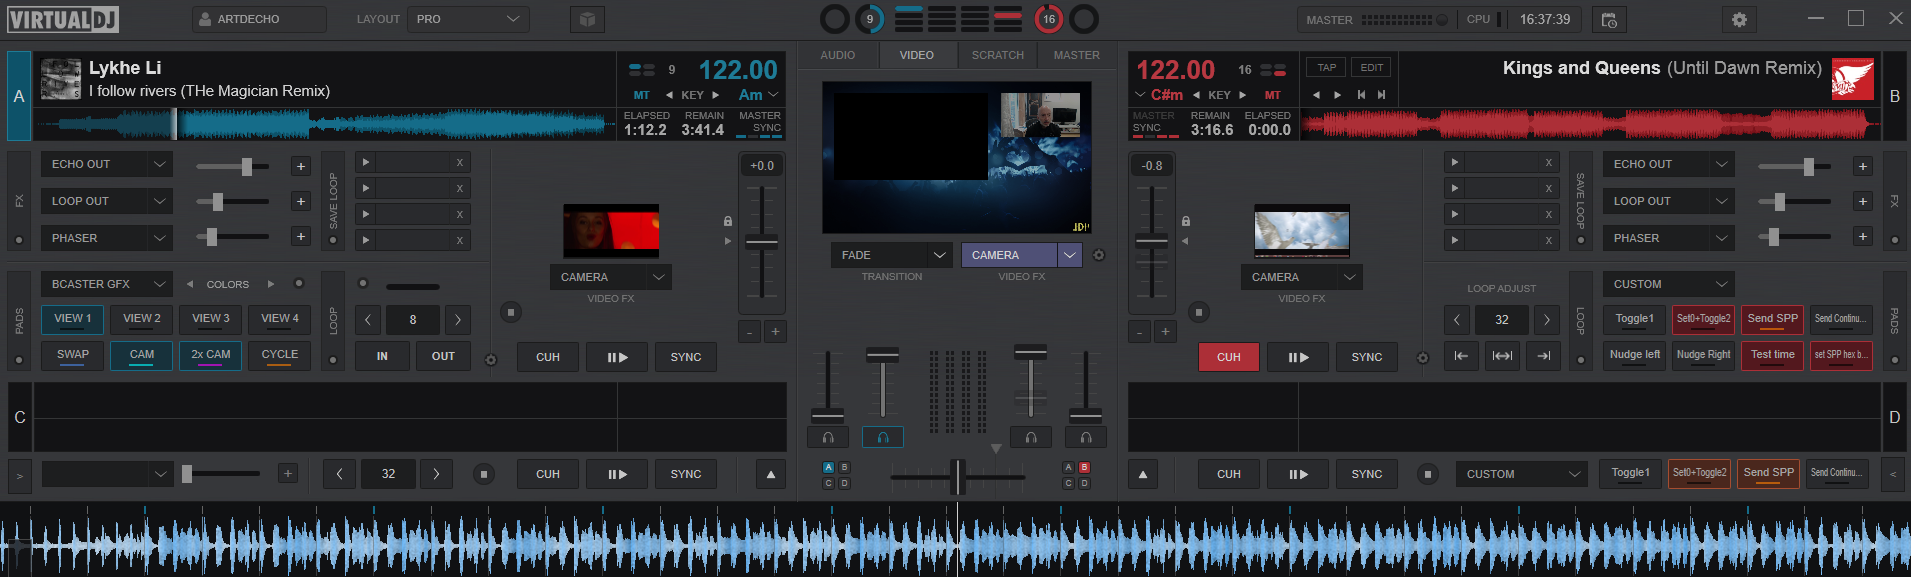Switch to the VIDEO mixer tab

pos(917,55)
